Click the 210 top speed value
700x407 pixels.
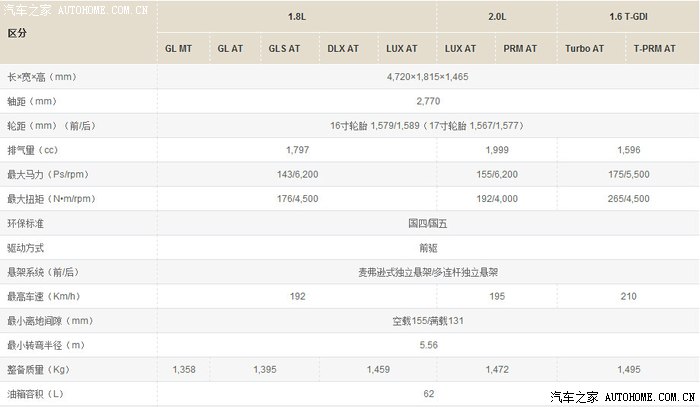[x=627, y=297]
